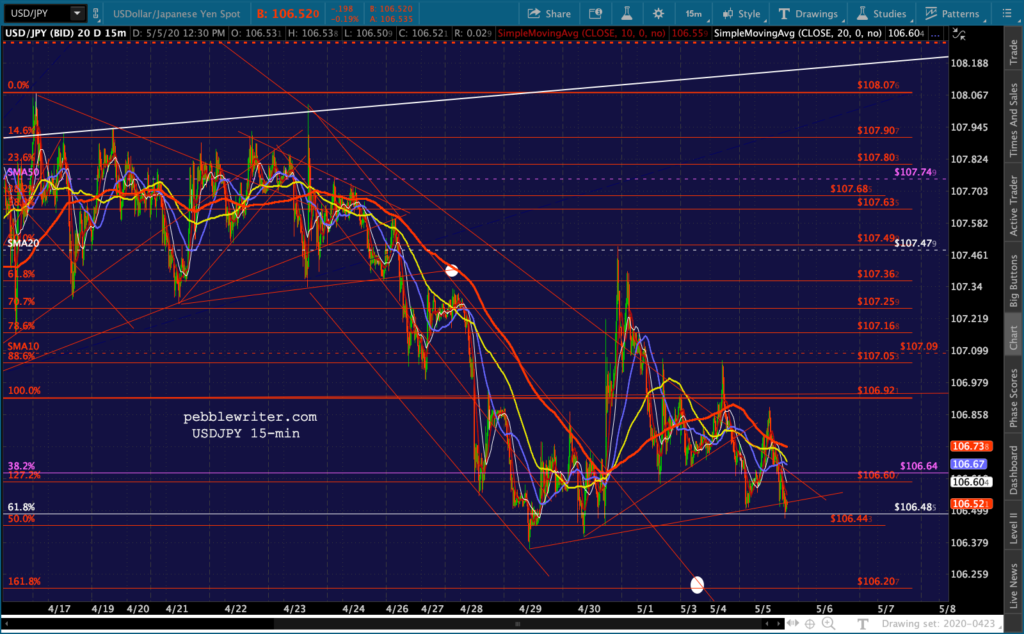The height and width of the screenshot is (634, 1024).
Task: Click the 161.8% Fibonacci level label
Action: 24,581
